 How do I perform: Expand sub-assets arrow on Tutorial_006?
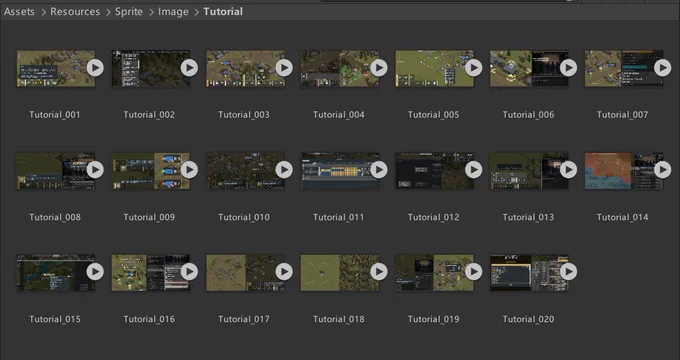click(568, 68)
